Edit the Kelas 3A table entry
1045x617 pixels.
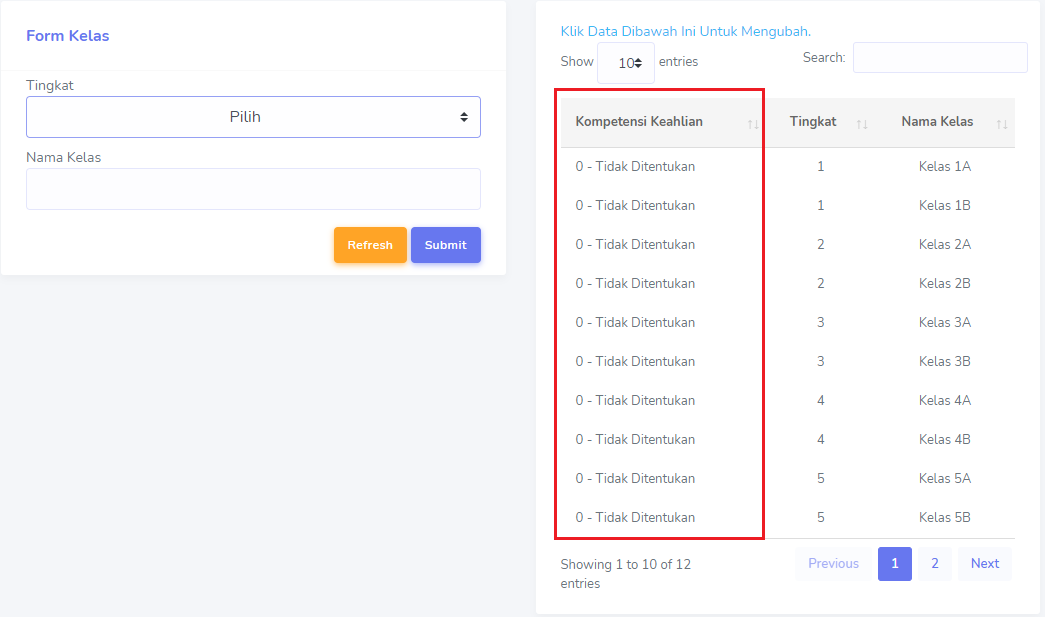point(944,323)
